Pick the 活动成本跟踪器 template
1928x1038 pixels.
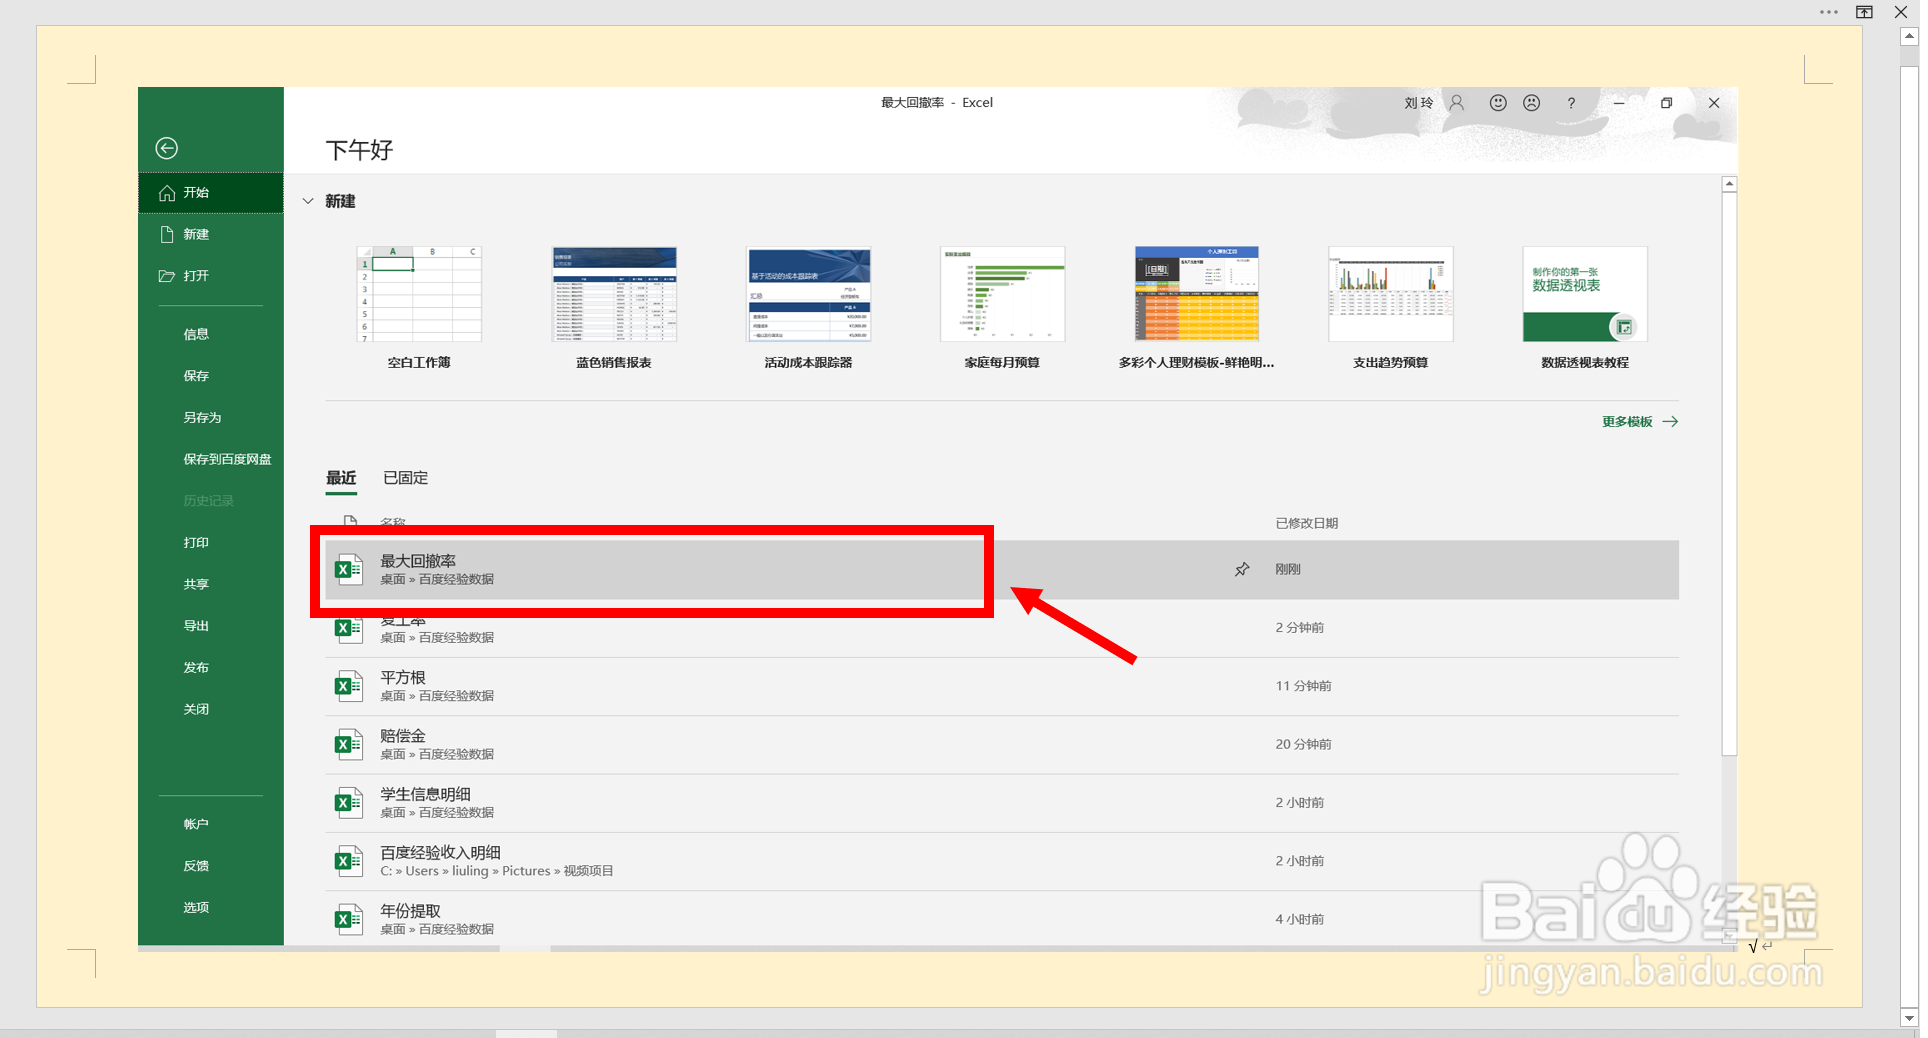tap(809, 308)
